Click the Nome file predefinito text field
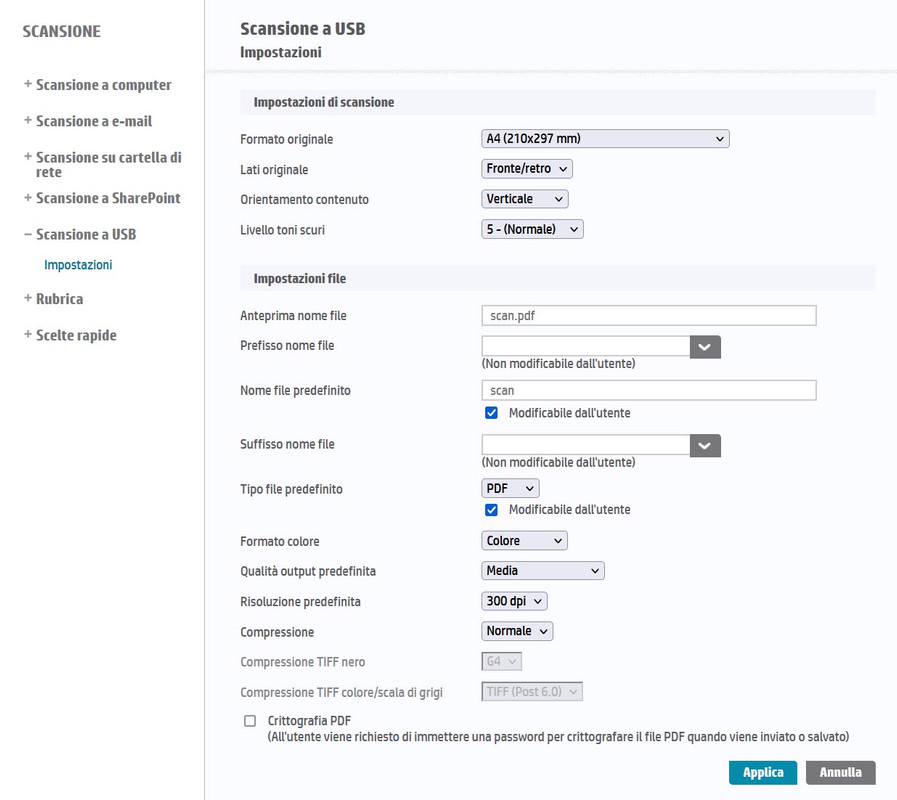 (649, 390)
